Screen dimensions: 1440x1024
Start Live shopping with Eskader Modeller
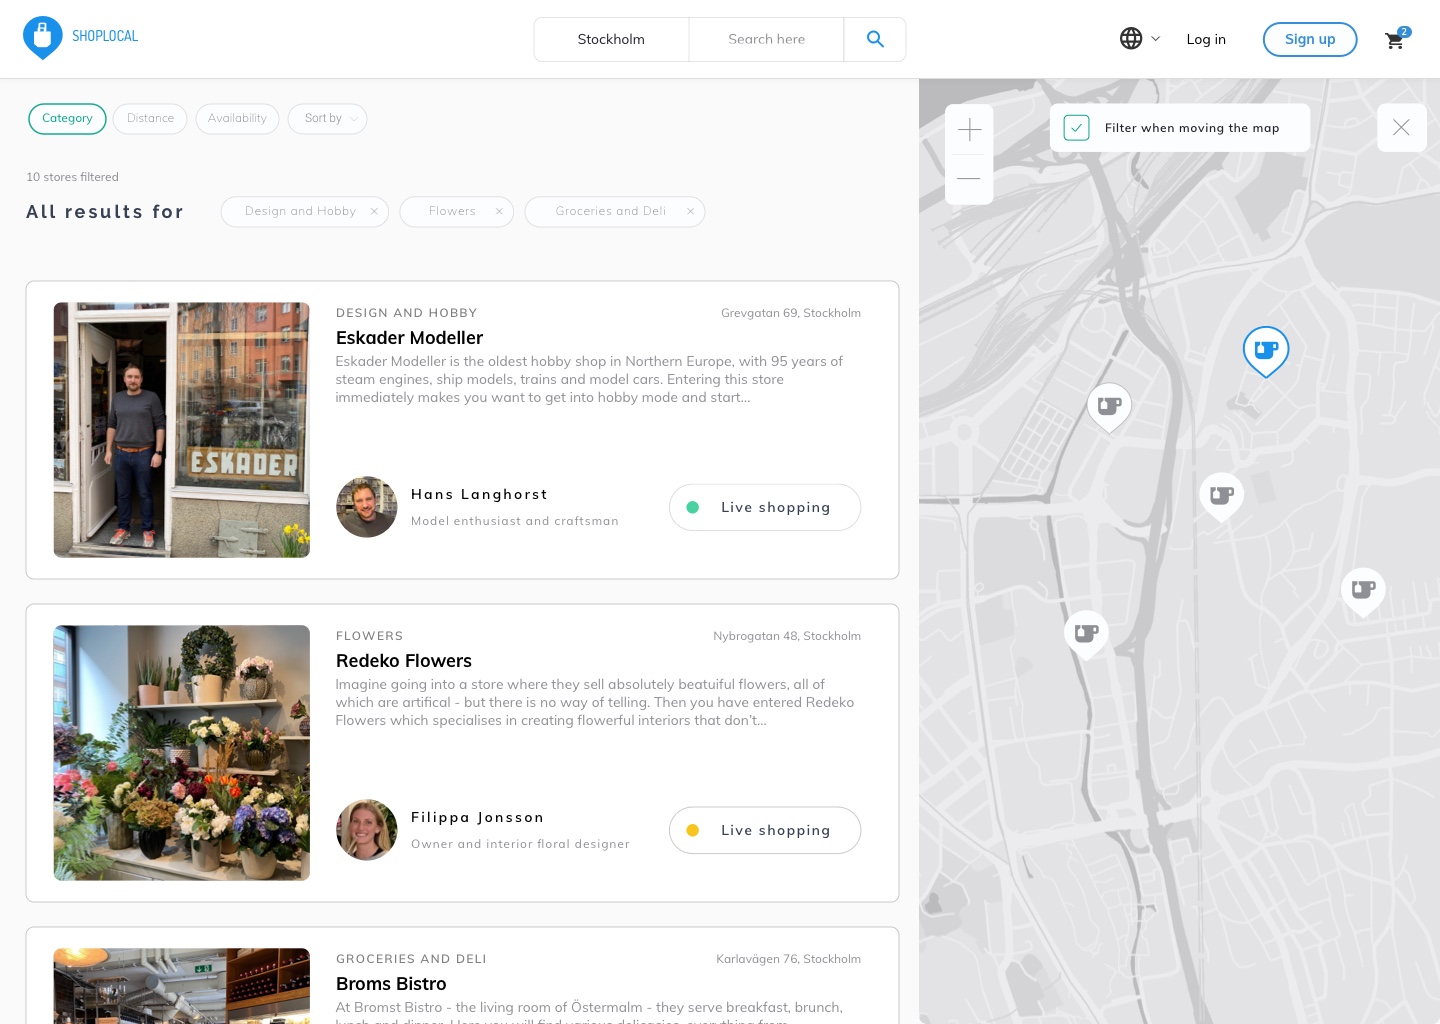click(x=765, y=507)
